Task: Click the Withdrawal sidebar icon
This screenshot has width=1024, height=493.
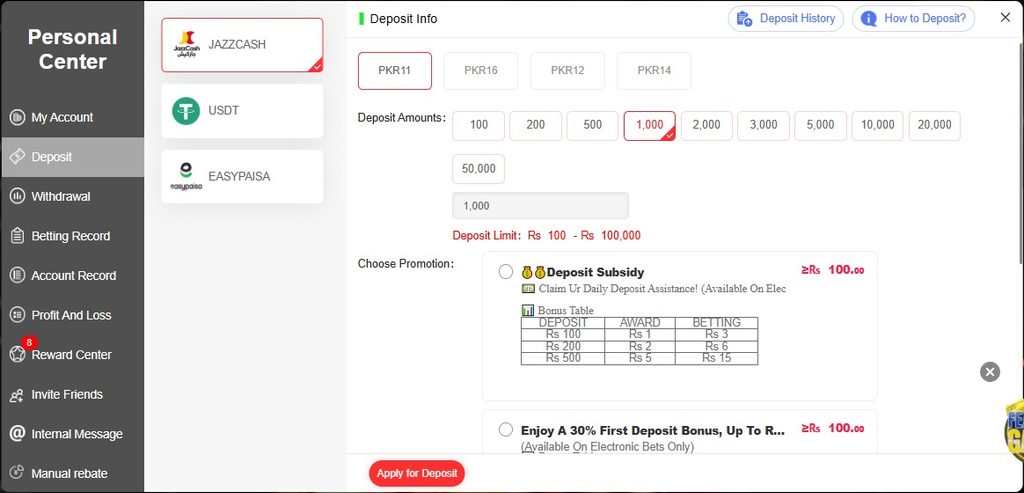Action: (18, 197)
